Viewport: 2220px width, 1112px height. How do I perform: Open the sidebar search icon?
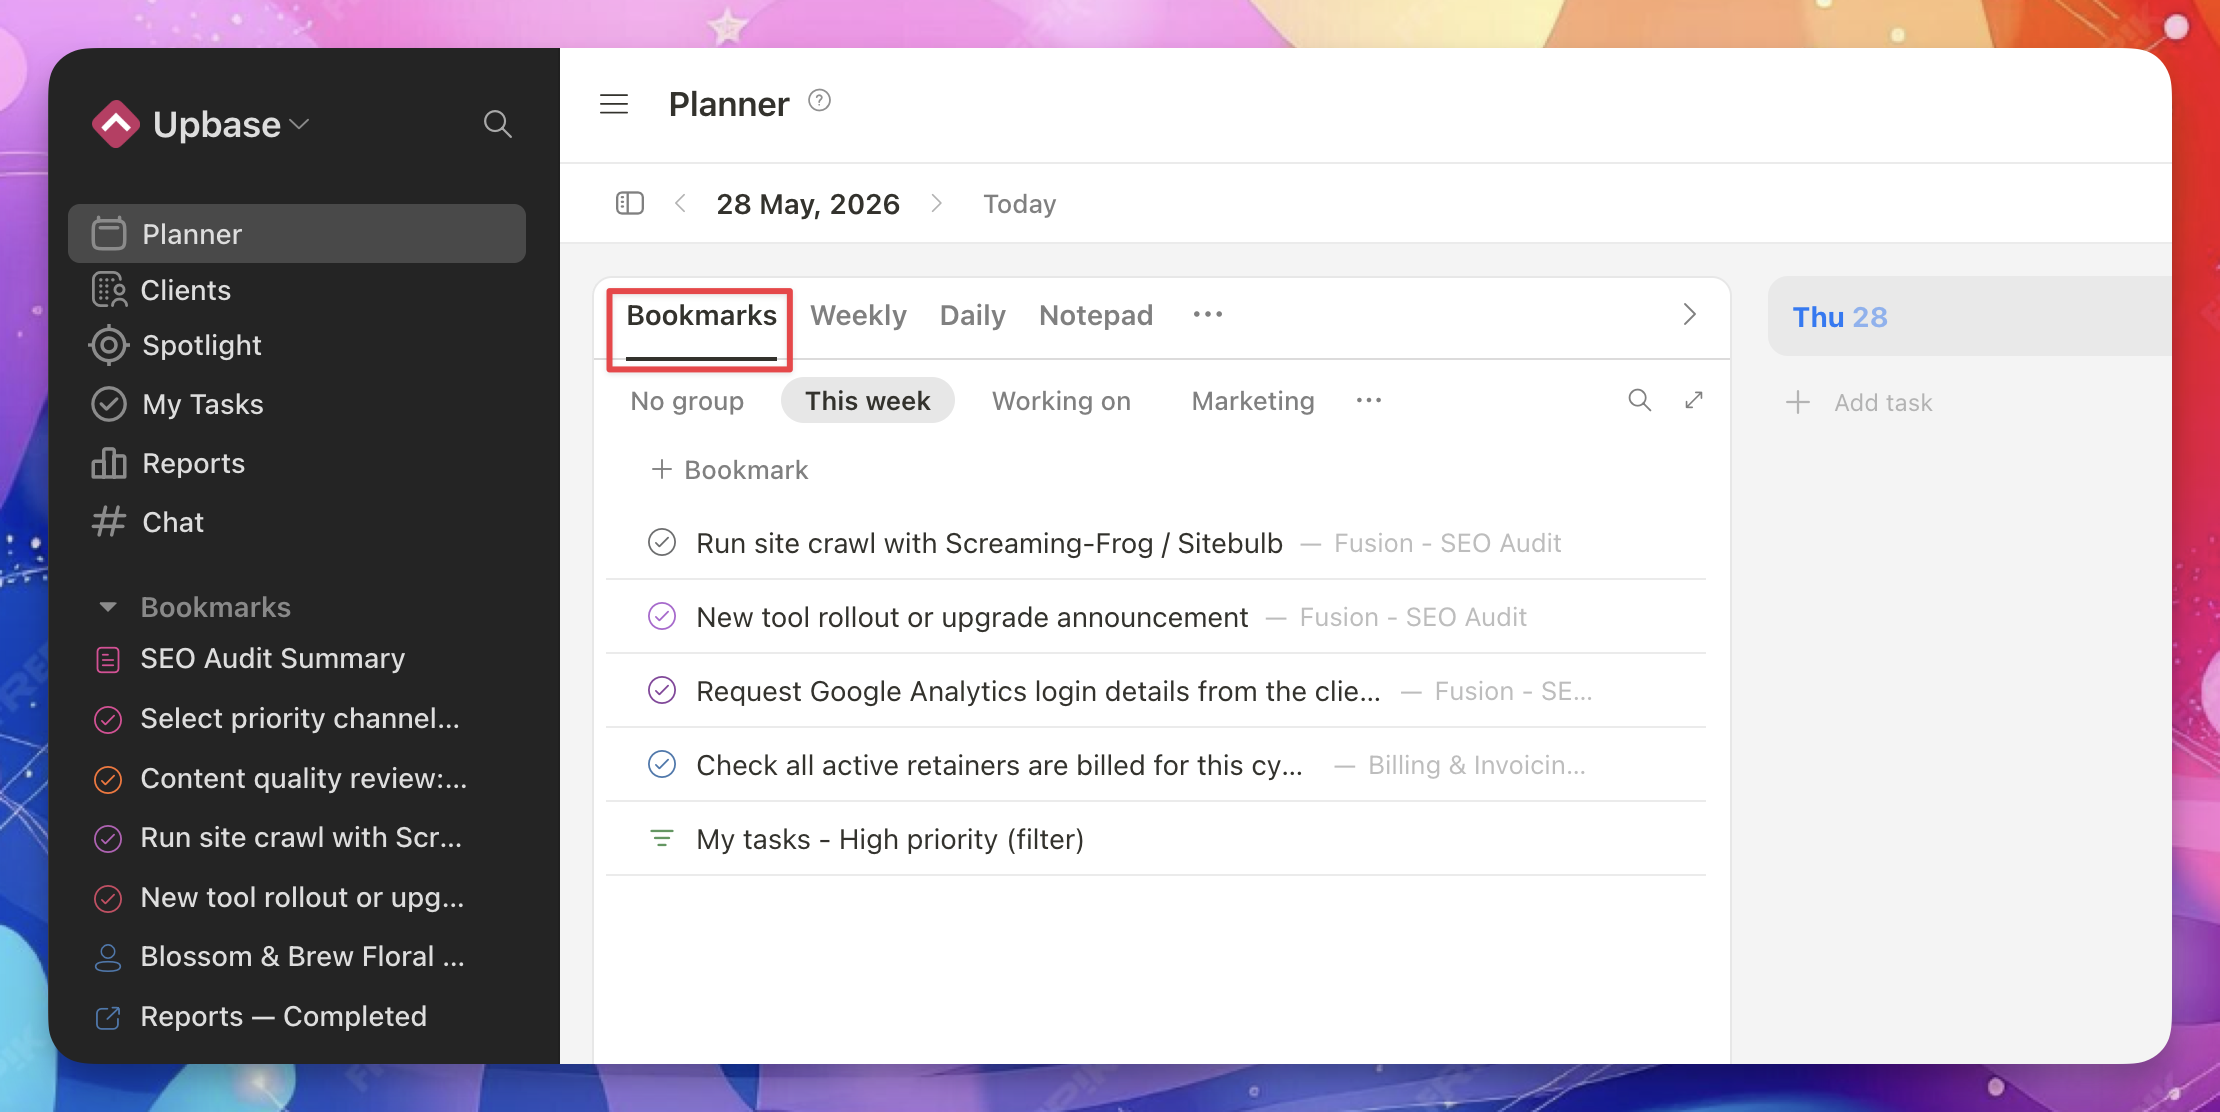497,124
